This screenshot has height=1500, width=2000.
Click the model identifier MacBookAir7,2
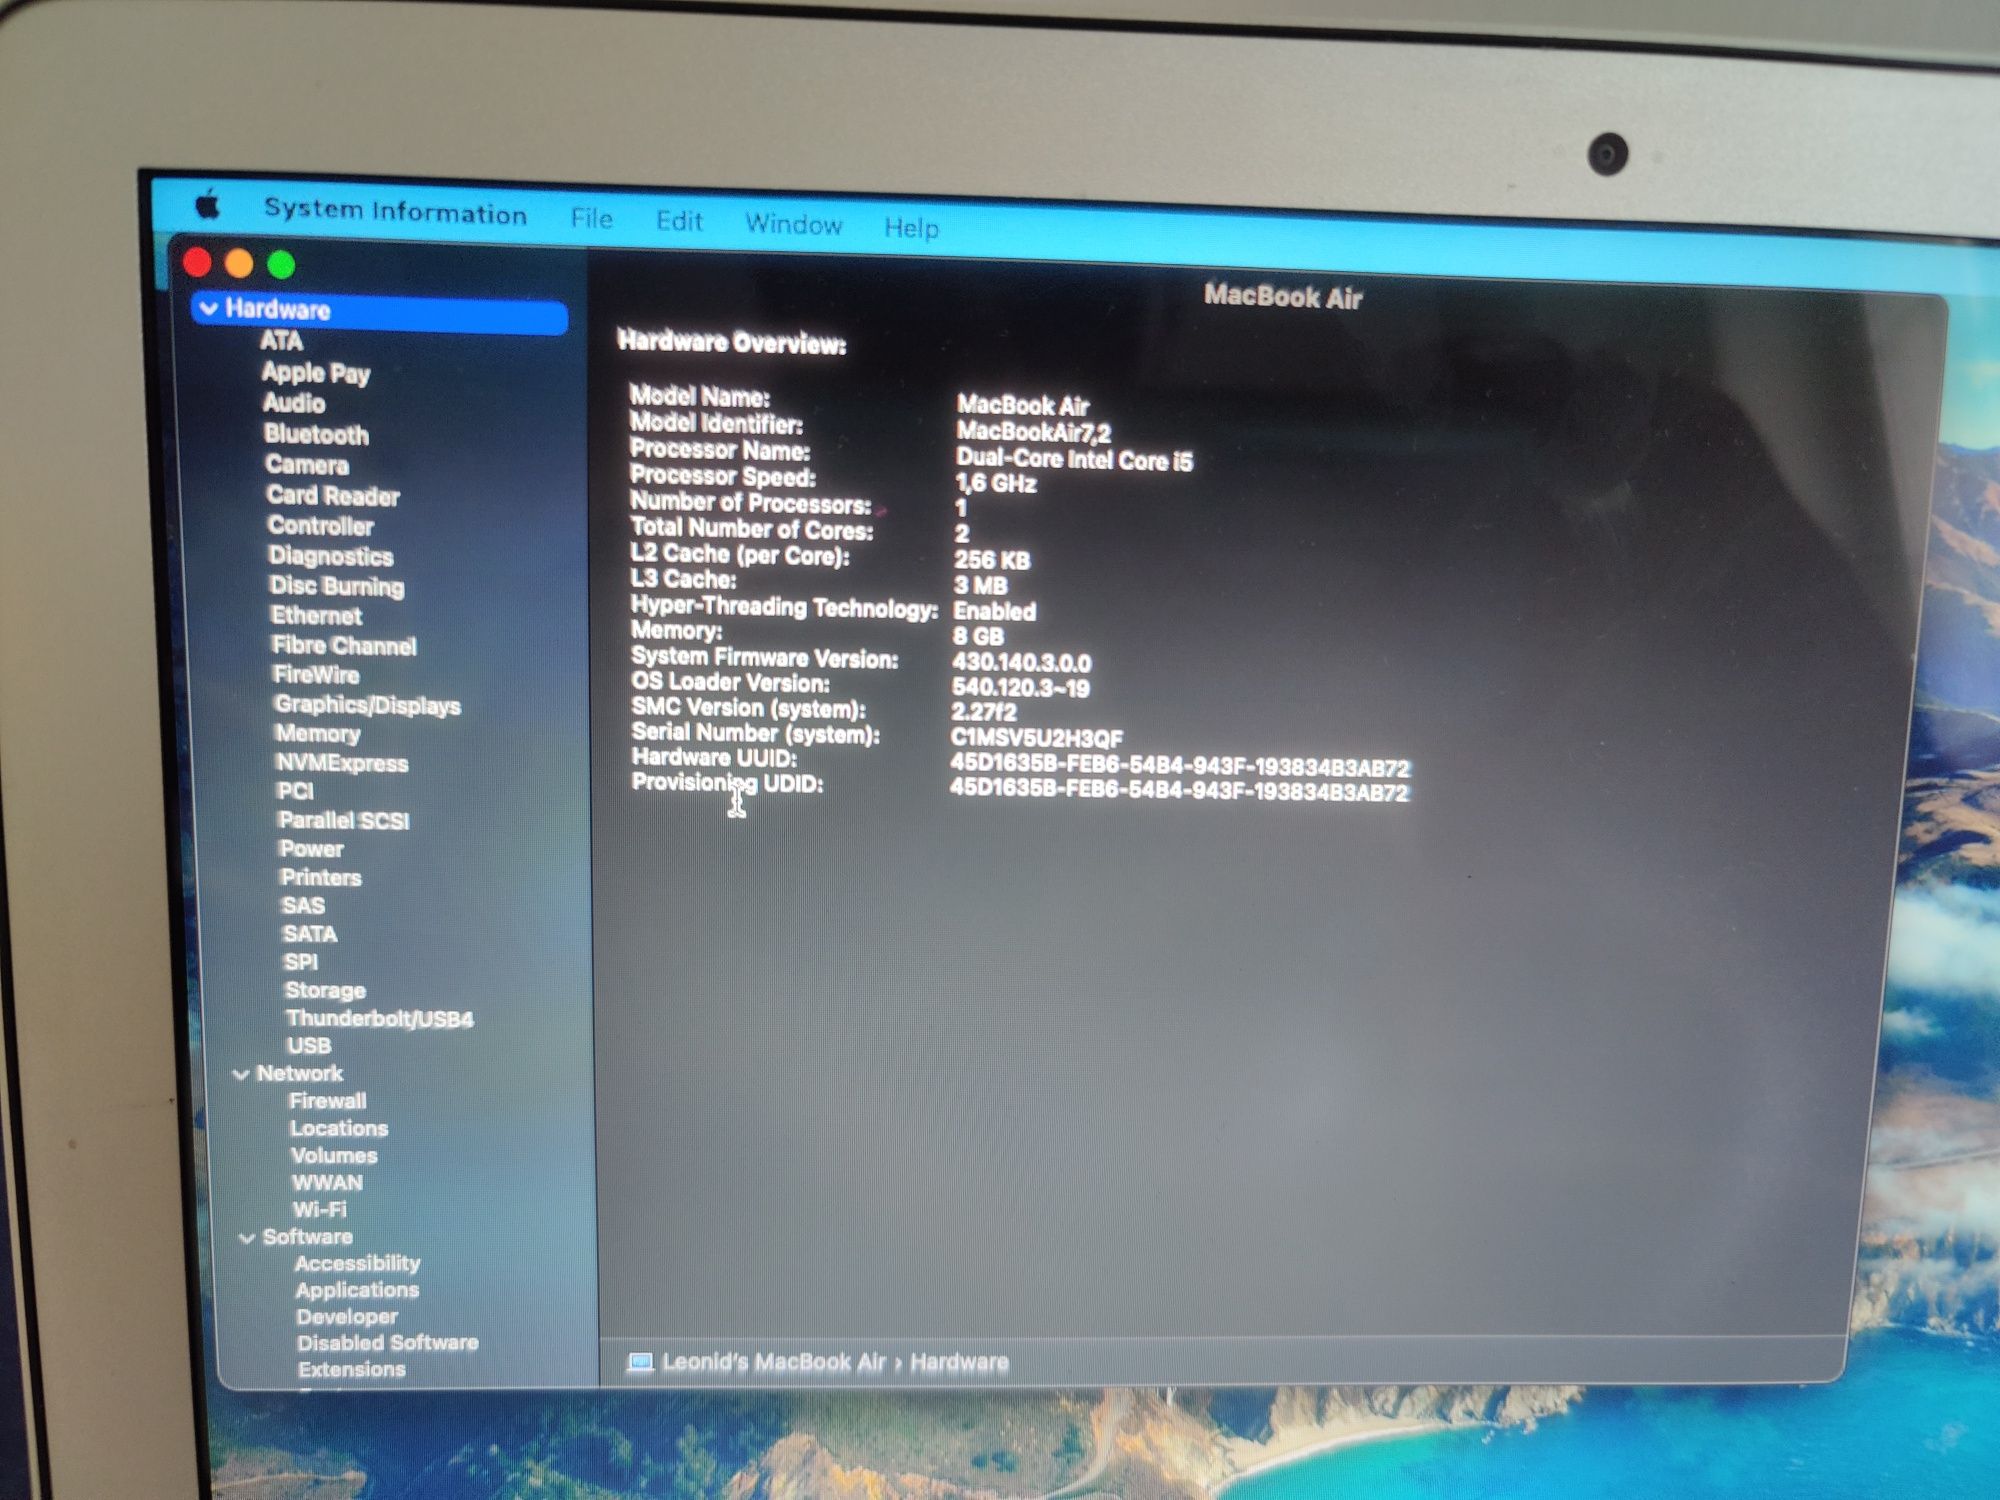tap(1033, 432)
